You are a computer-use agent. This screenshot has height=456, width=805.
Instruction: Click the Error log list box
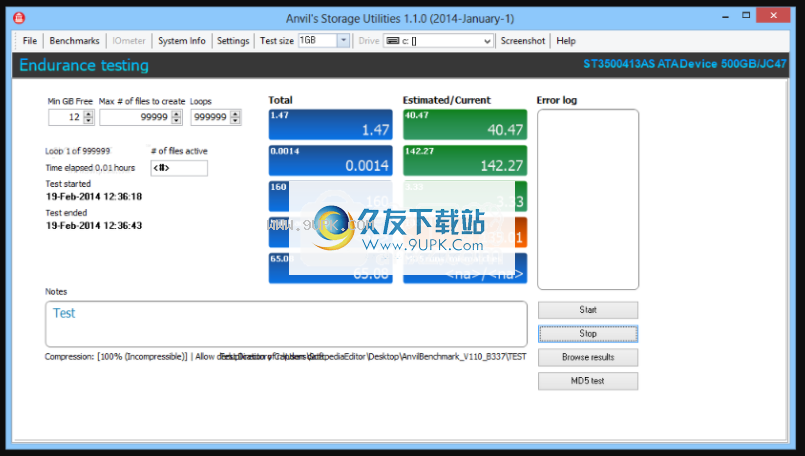coord(588,199)
